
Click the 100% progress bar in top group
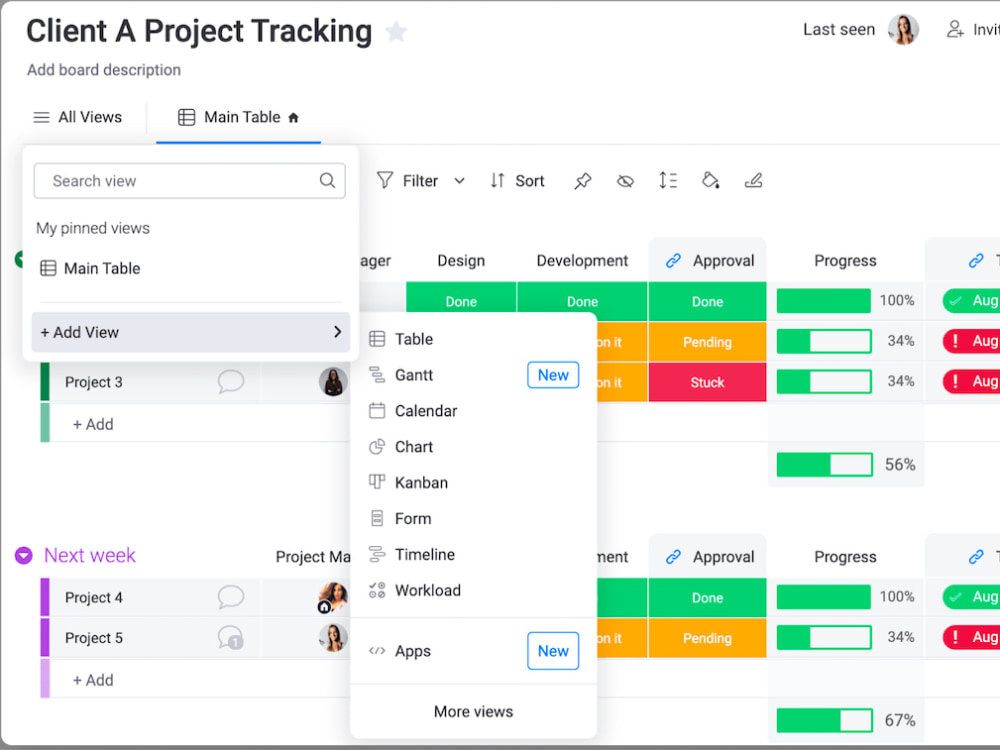coord(823,300)
